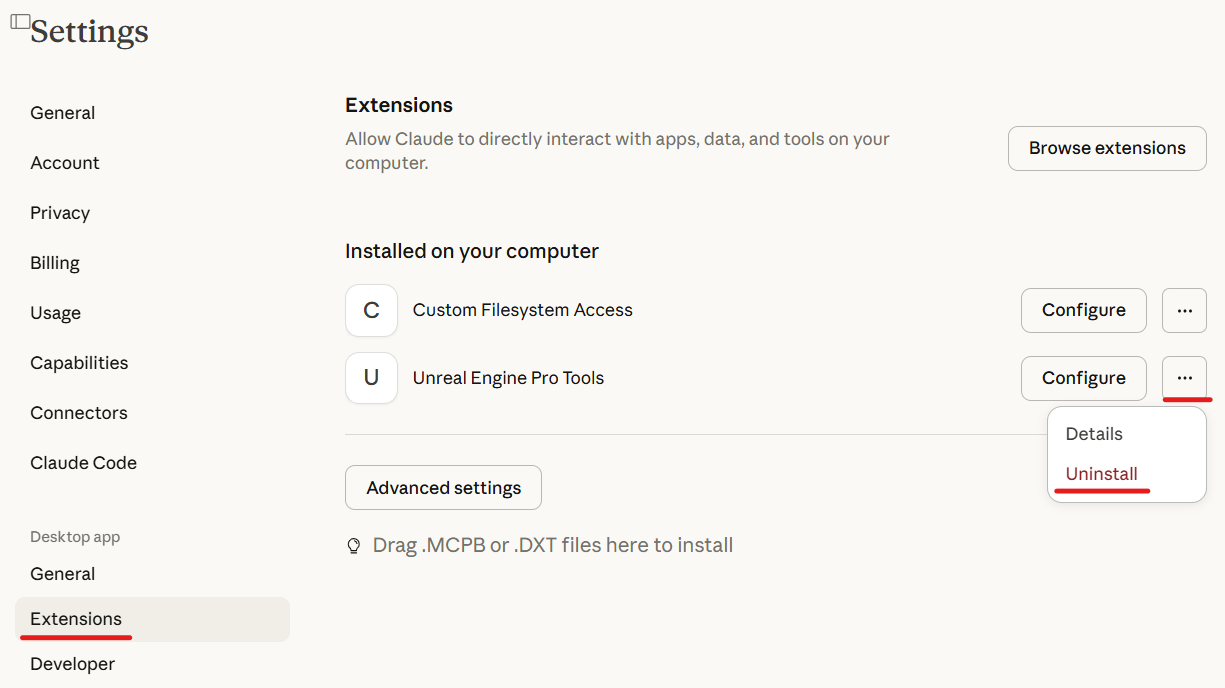Switch to Billing settings
Screen dimensions: 1225x688
(54, 262)
